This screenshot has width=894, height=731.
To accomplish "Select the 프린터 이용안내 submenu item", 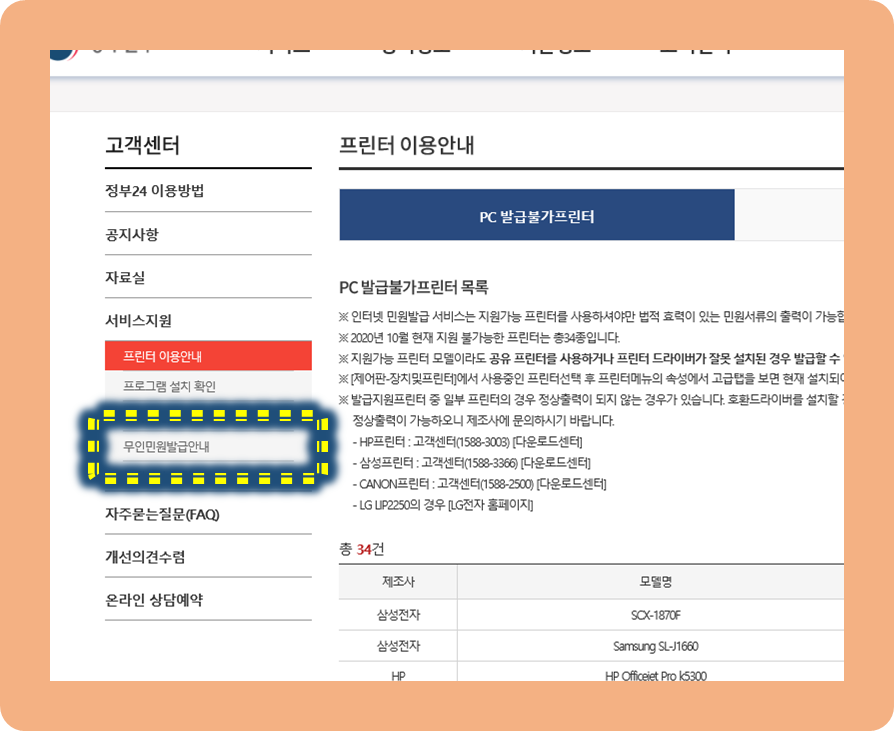I will click(x=208, y=356).
